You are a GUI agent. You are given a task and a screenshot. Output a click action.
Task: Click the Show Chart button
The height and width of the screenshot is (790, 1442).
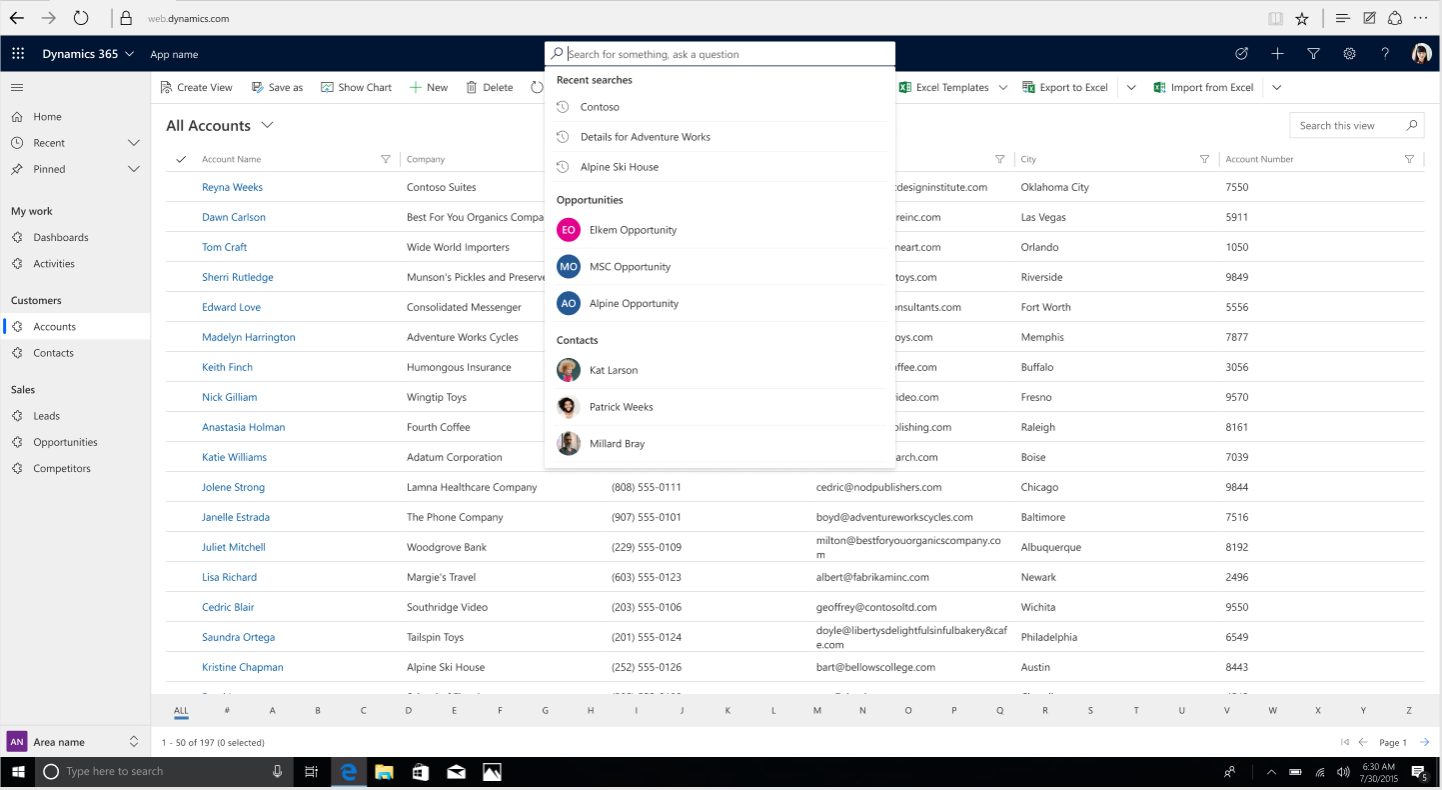tap(356, 88)
